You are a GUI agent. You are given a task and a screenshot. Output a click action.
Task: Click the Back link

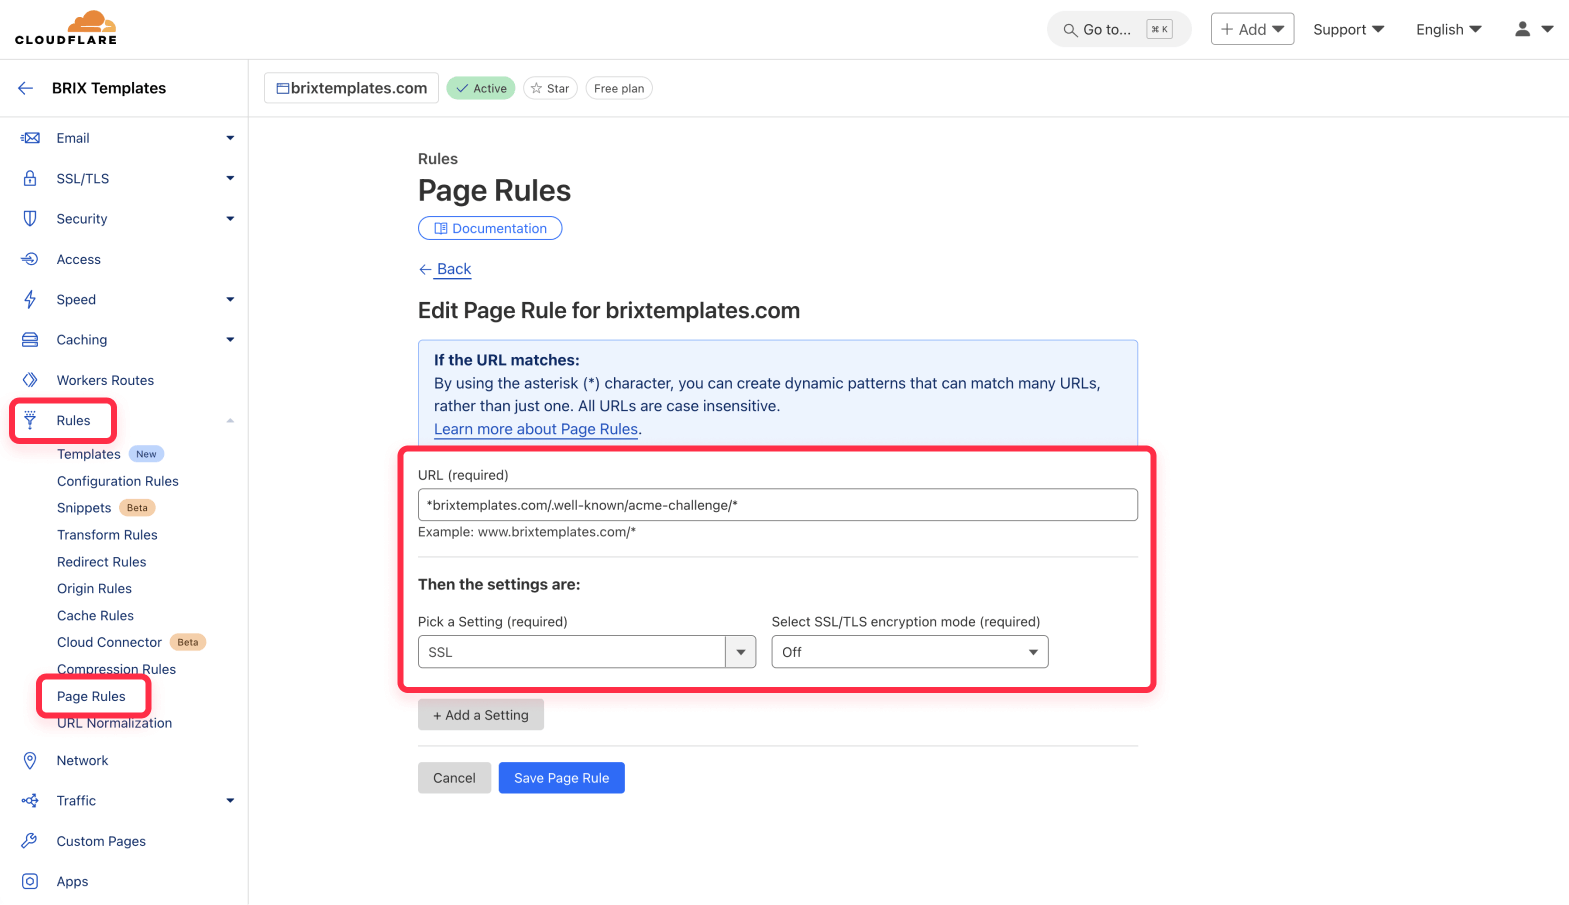pos(454,269)
